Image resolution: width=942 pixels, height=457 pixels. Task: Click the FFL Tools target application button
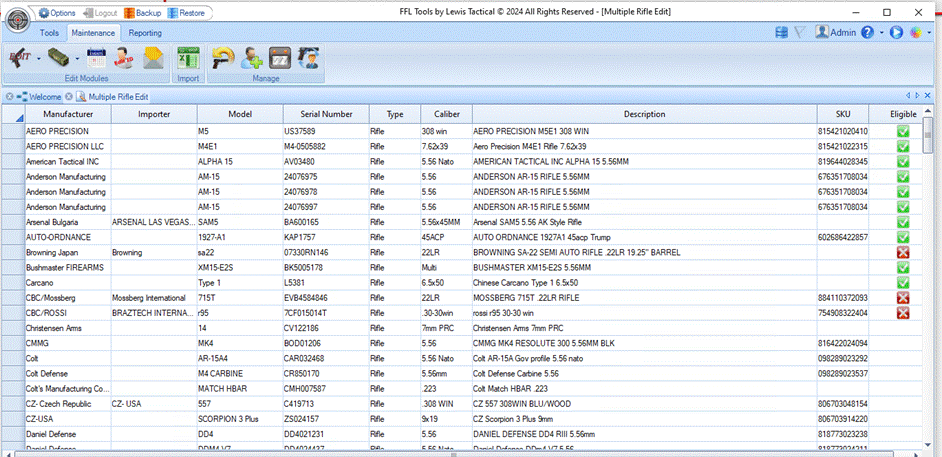19,19
